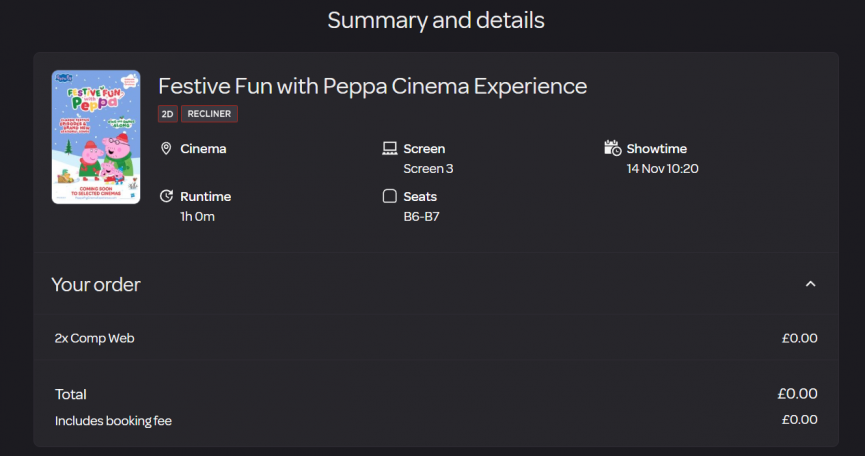
Task: Click the Screen label
Action: tap(424, 149)
